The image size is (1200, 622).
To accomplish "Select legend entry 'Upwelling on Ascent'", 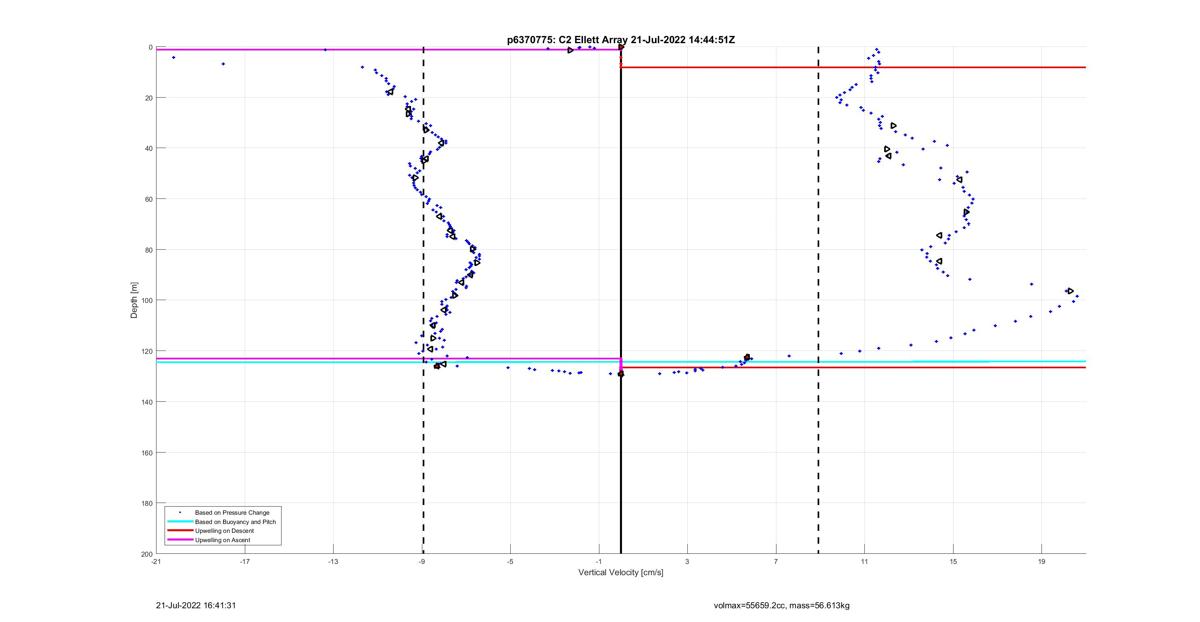I will [224, 540].
